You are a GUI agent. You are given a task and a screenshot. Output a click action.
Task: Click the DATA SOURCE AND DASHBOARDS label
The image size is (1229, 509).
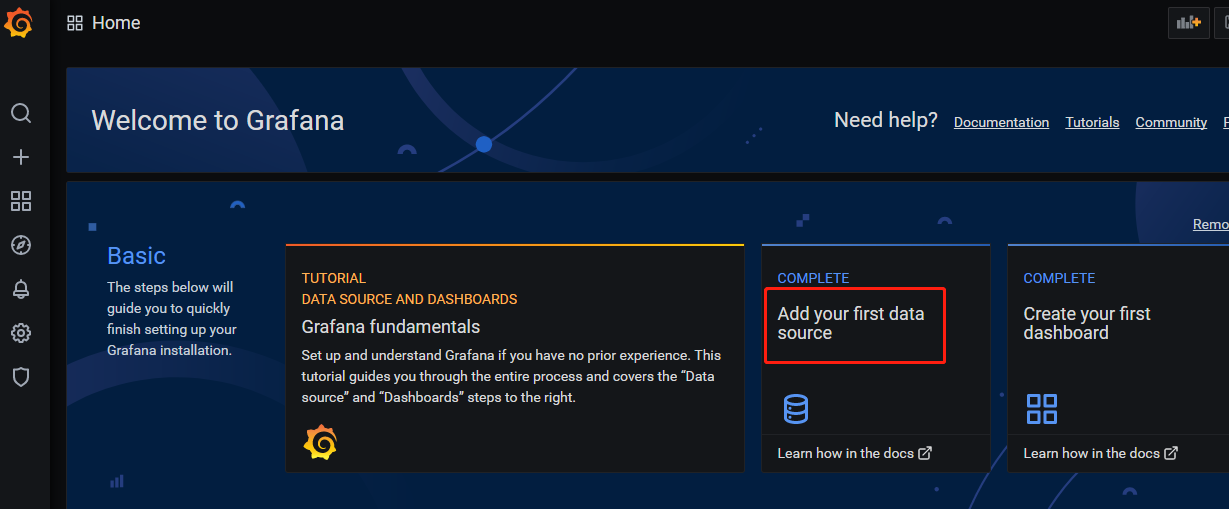click(410, 299)
